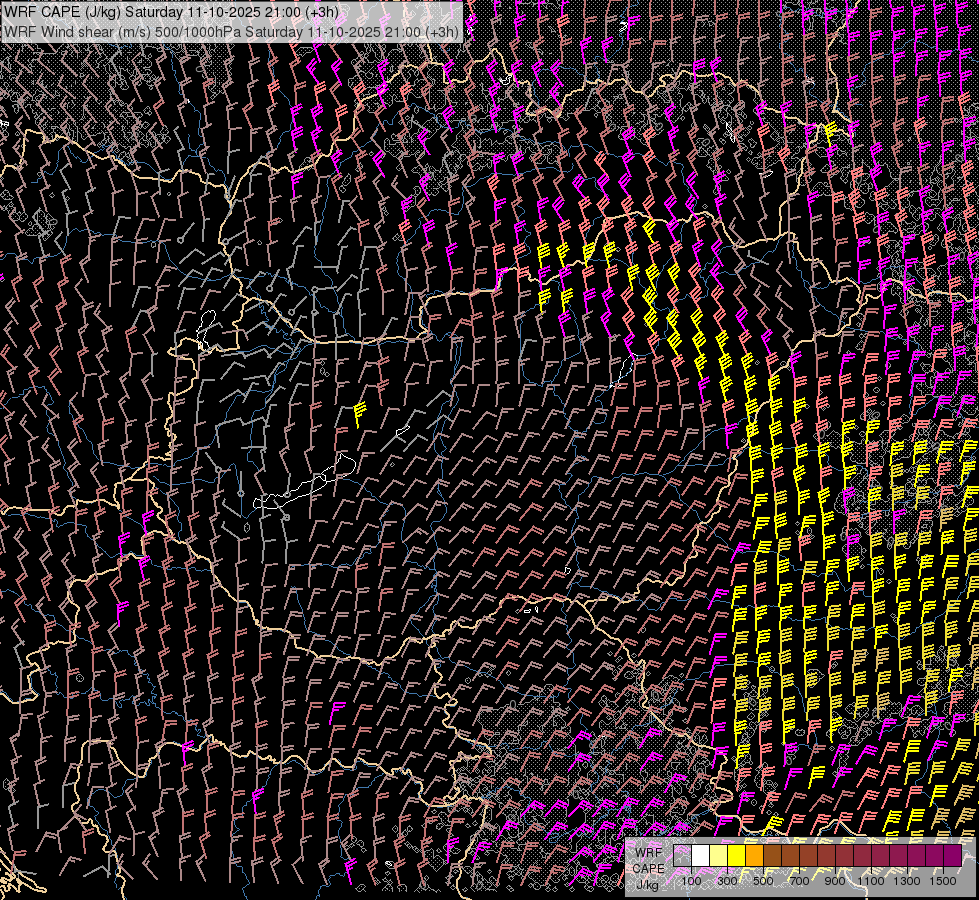Select the 1100 value in the legend

click(x=871, y=881)
